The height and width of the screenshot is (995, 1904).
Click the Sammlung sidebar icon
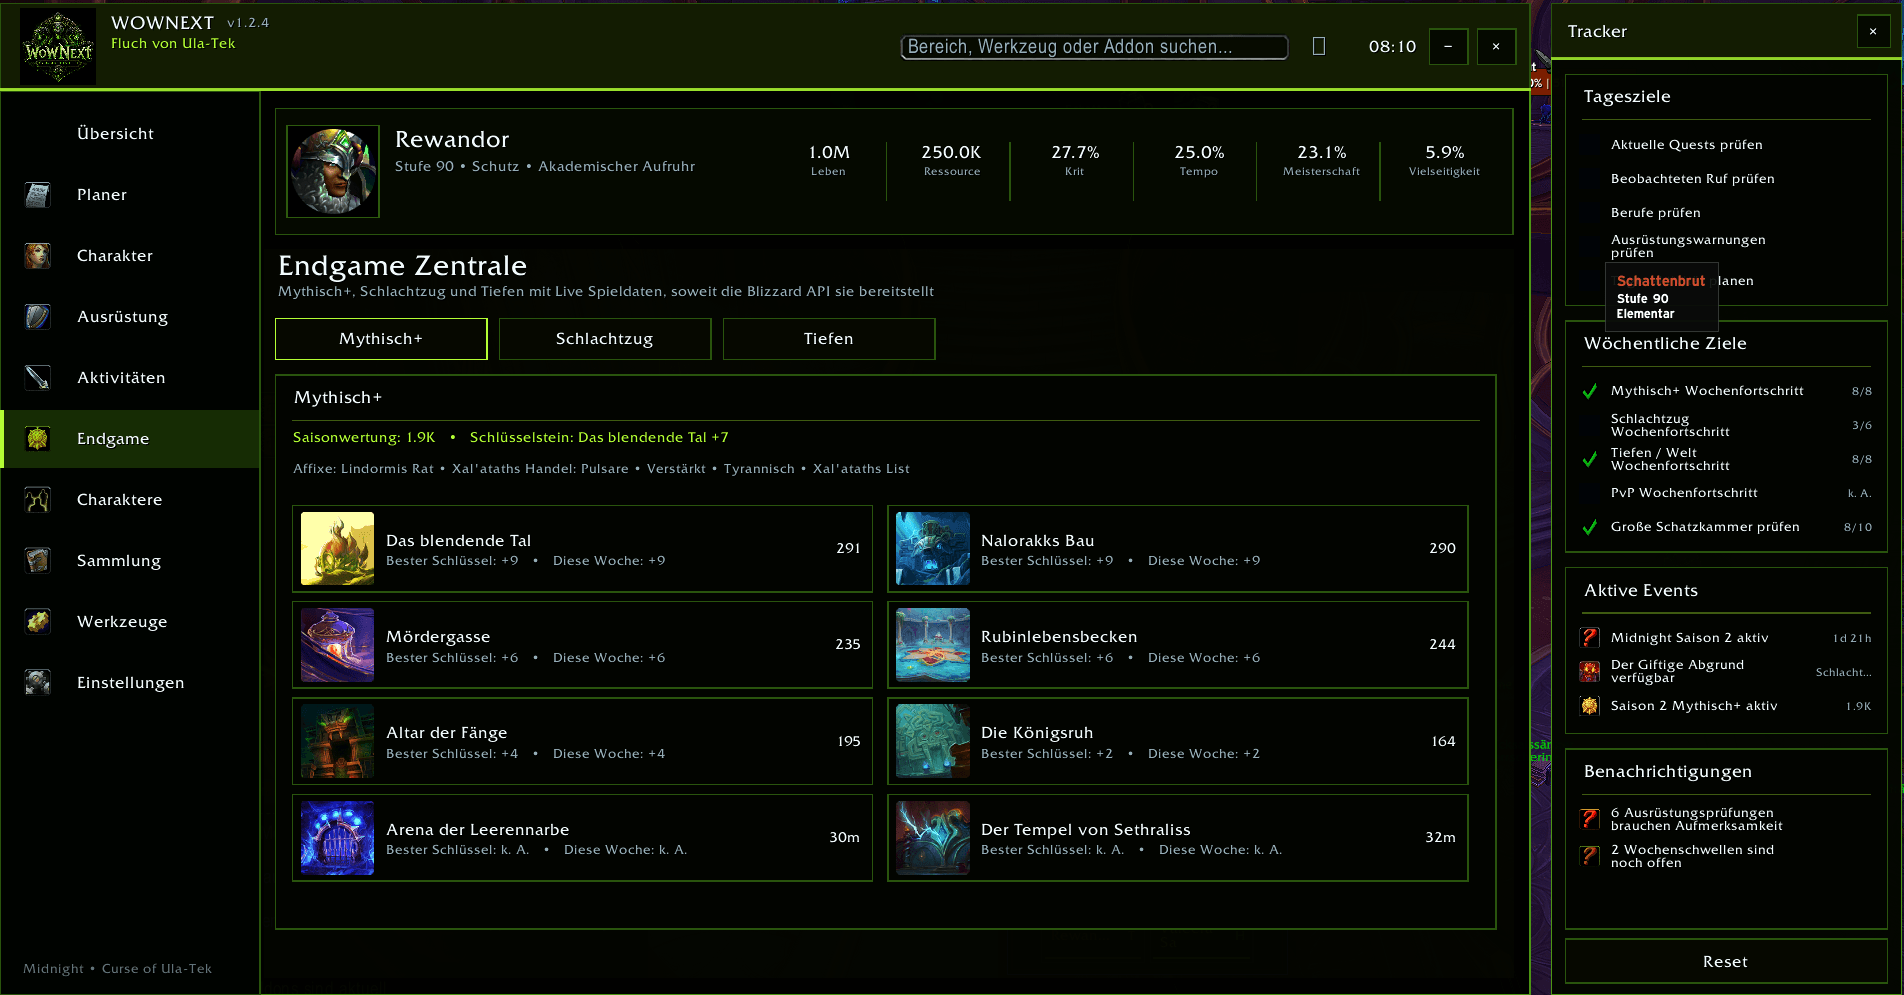pyautogui.click(x=38, y=561)
